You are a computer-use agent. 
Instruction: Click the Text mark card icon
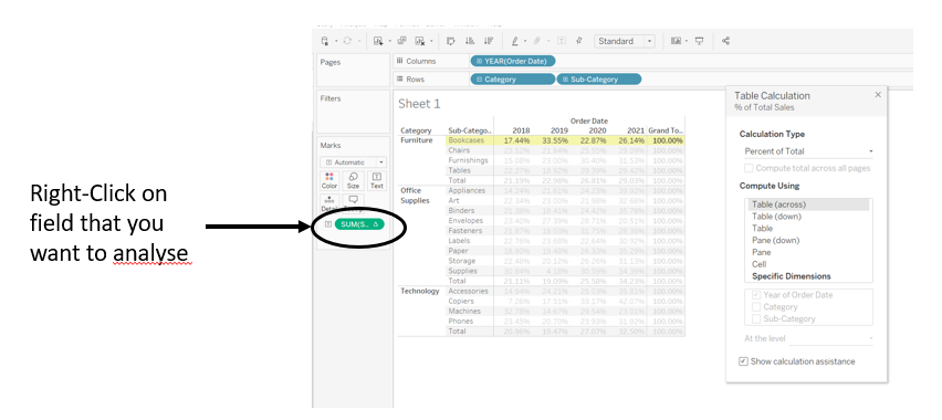(x=377, y=179)
